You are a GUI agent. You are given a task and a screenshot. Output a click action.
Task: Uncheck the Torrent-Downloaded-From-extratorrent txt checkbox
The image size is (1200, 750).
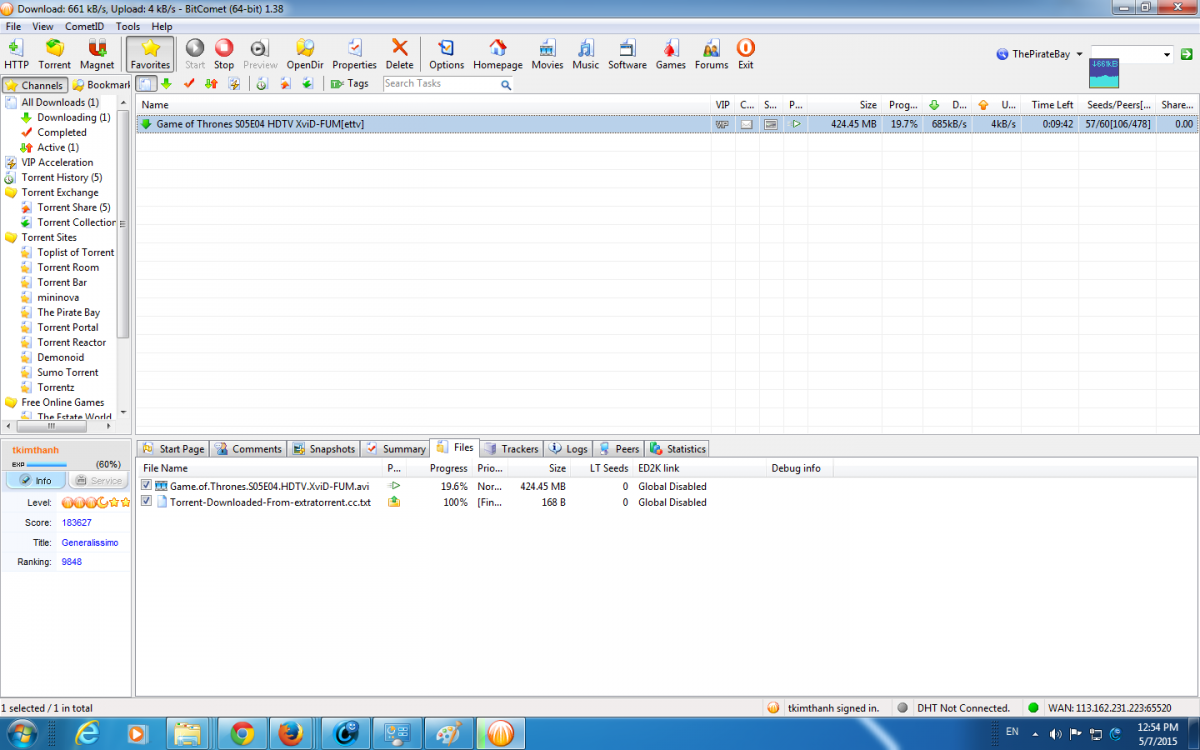pyautogui.click(x=147, y=502)
